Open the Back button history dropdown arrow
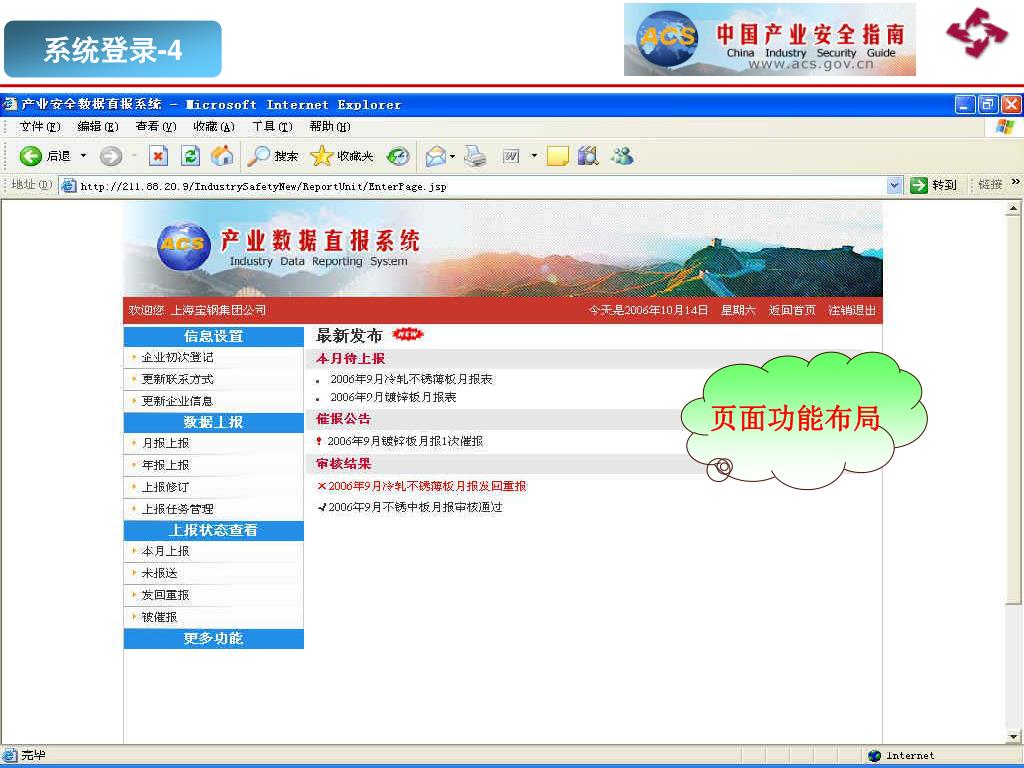Screen dimensions: 1024x768 [x=84, y=156]
